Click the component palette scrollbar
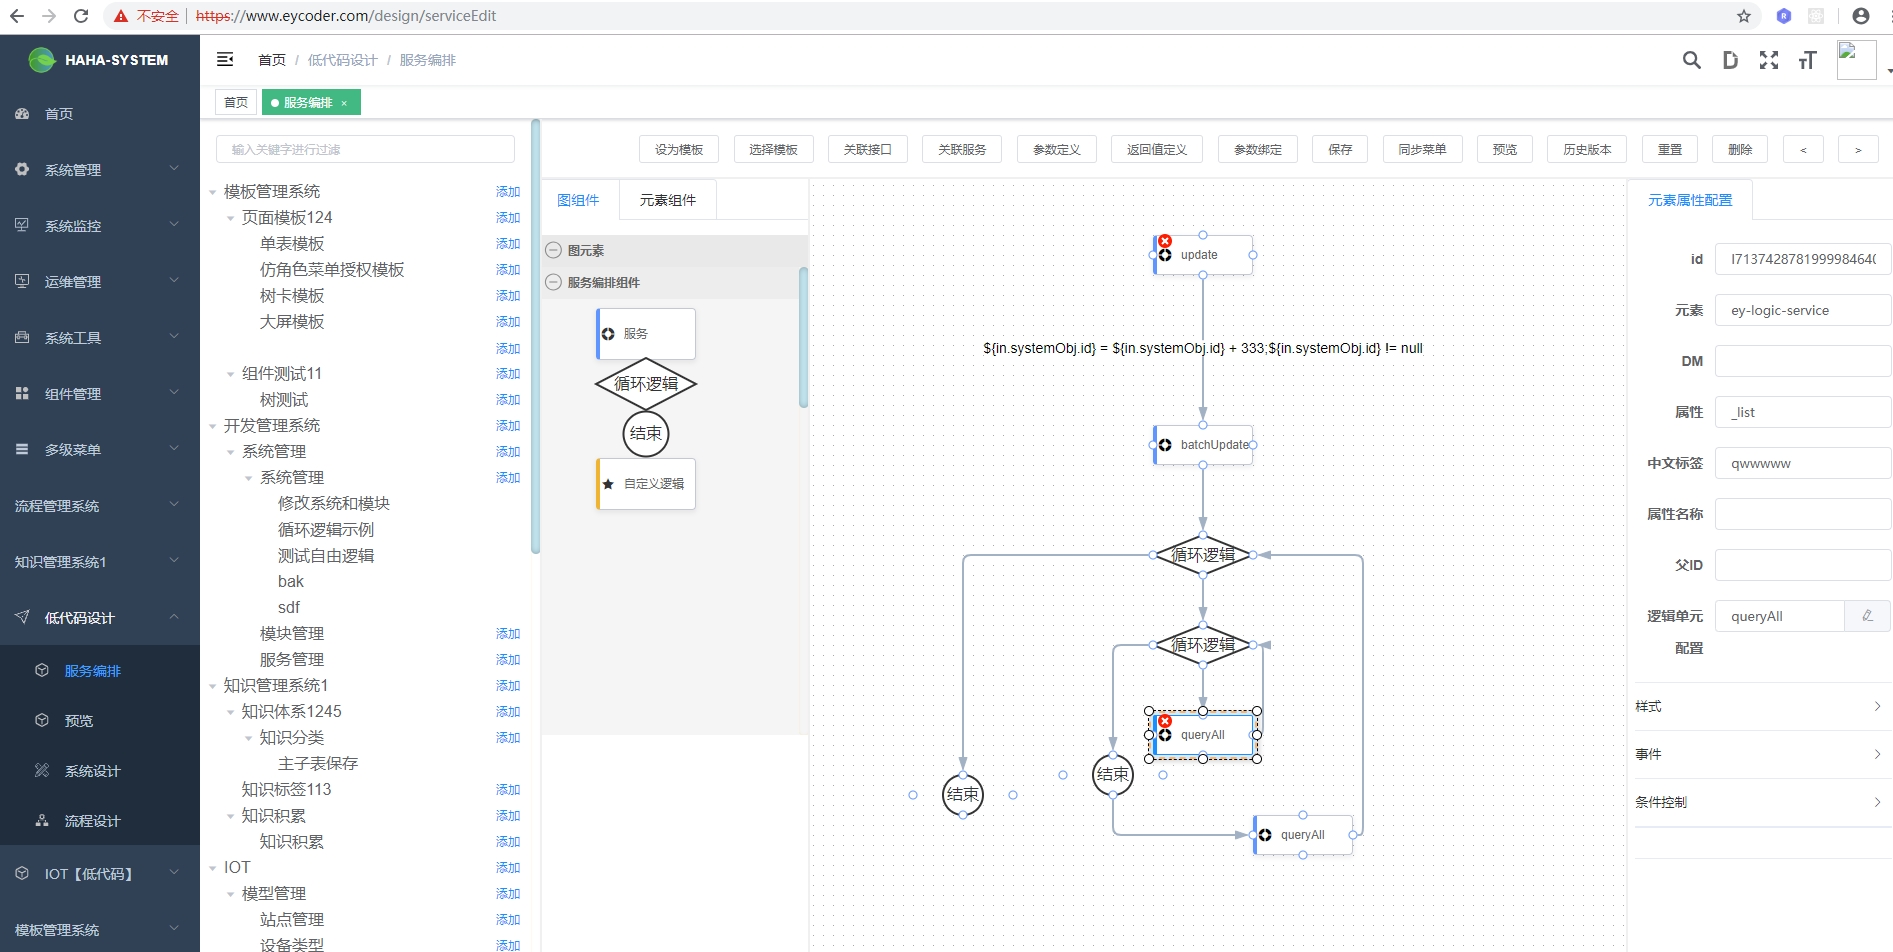This screenshot has height=952, width=1893. coord(804,337)
